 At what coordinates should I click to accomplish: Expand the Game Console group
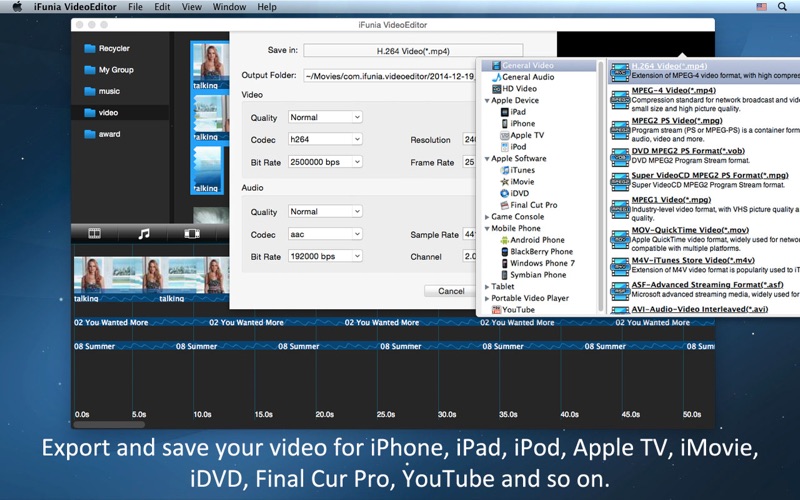(487, 217)
